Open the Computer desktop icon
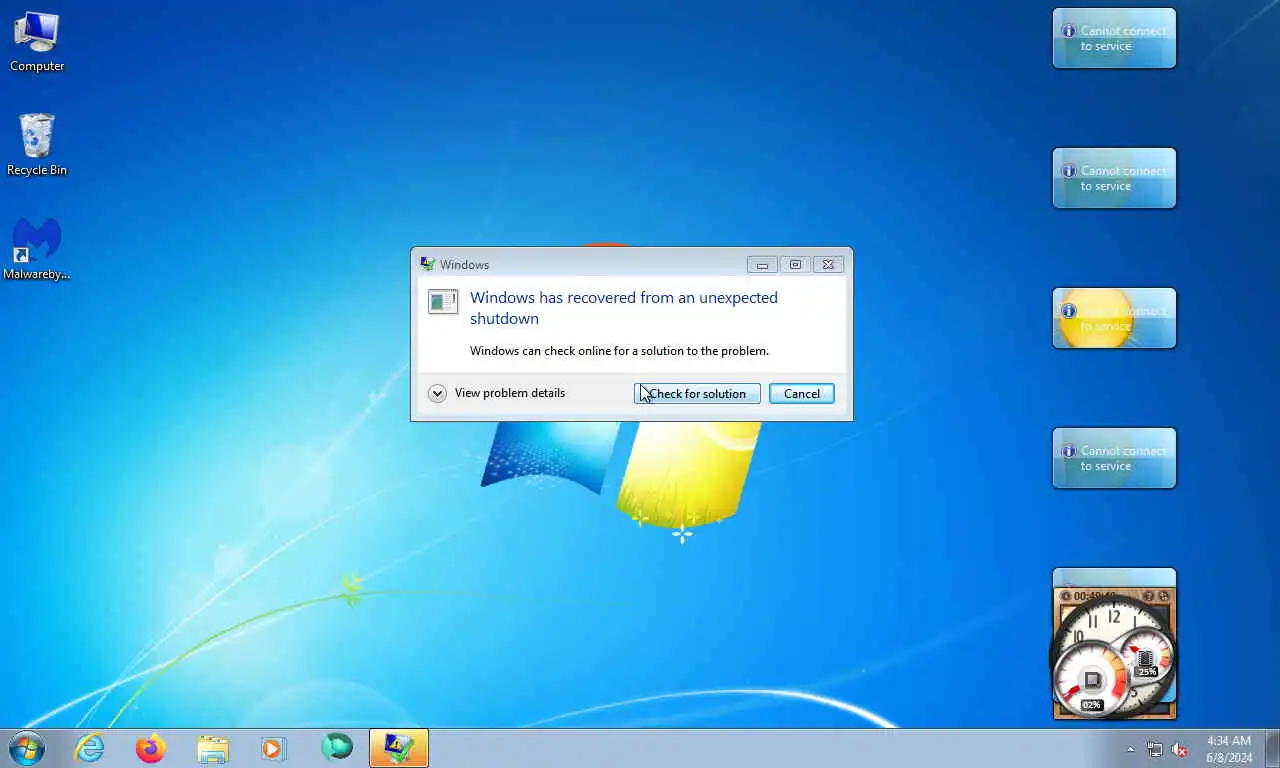Image resolution: width=1280 pixels, height=768 pixels. coord(37,42)
